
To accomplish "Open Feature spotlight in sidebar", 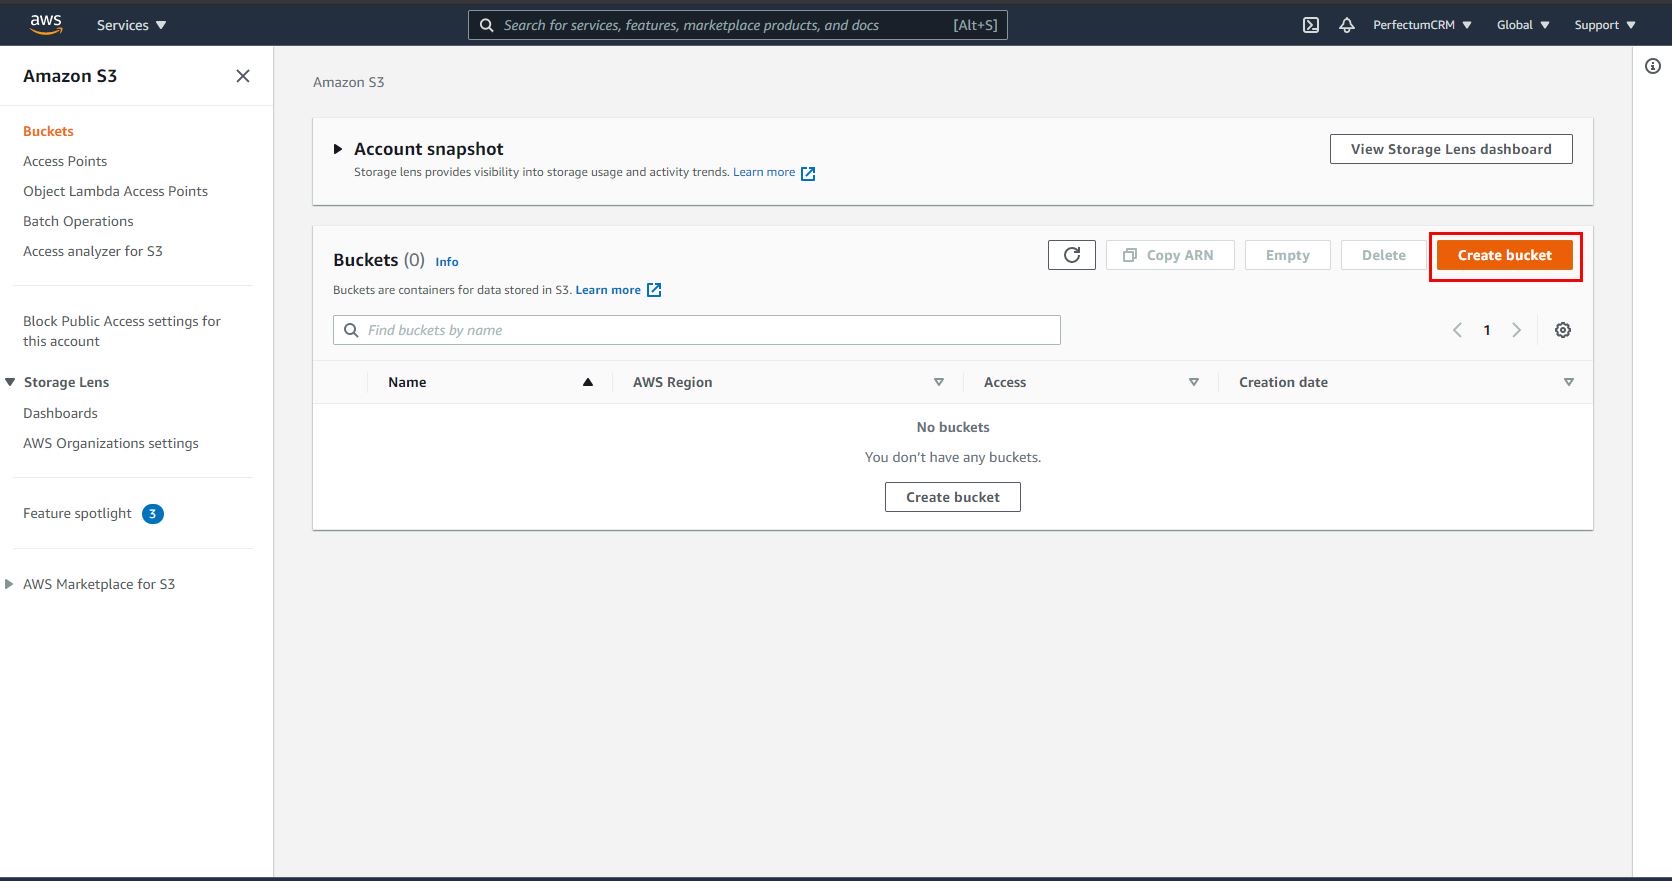I will (x=77, y=513).
